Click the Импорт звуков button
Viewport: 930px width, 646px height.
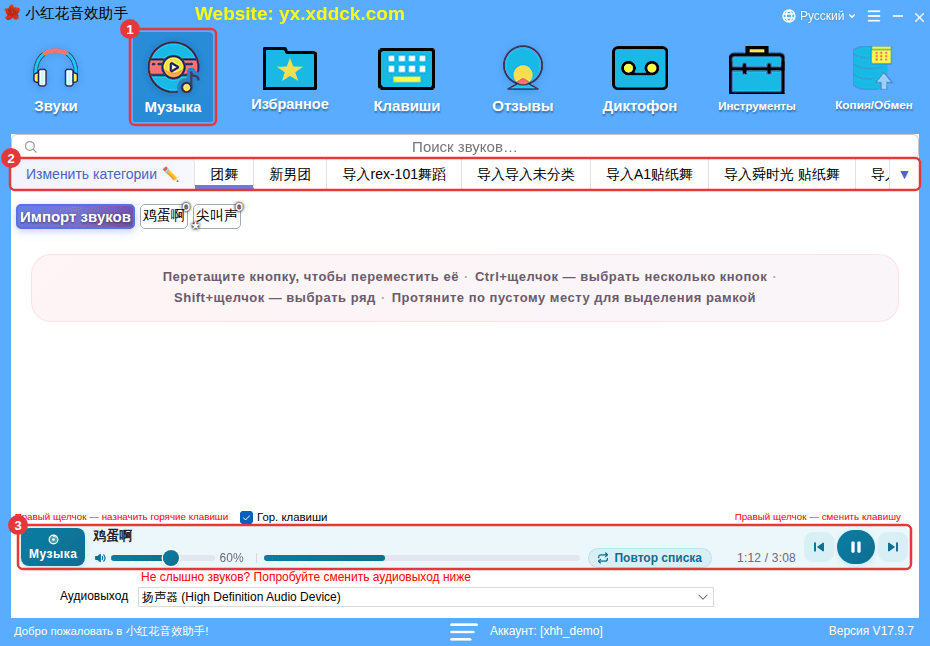(75, 217)
